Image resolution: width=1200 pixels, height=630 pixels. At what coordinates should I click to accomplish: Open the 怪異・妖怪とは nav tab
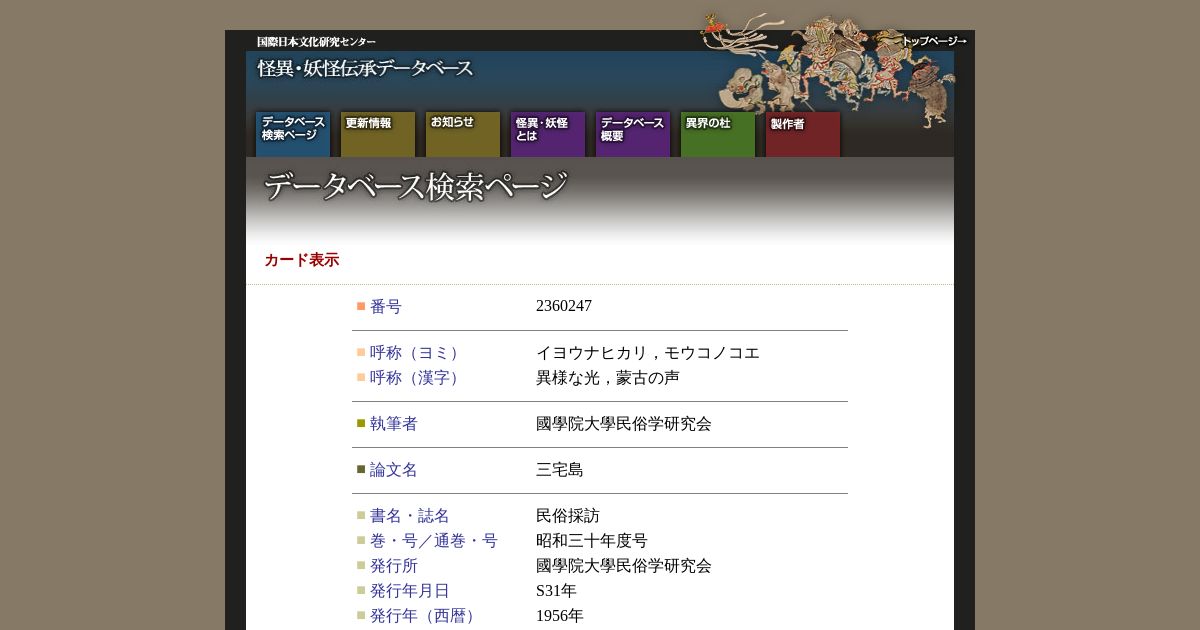pyautogui.click(x=548, y=134)
